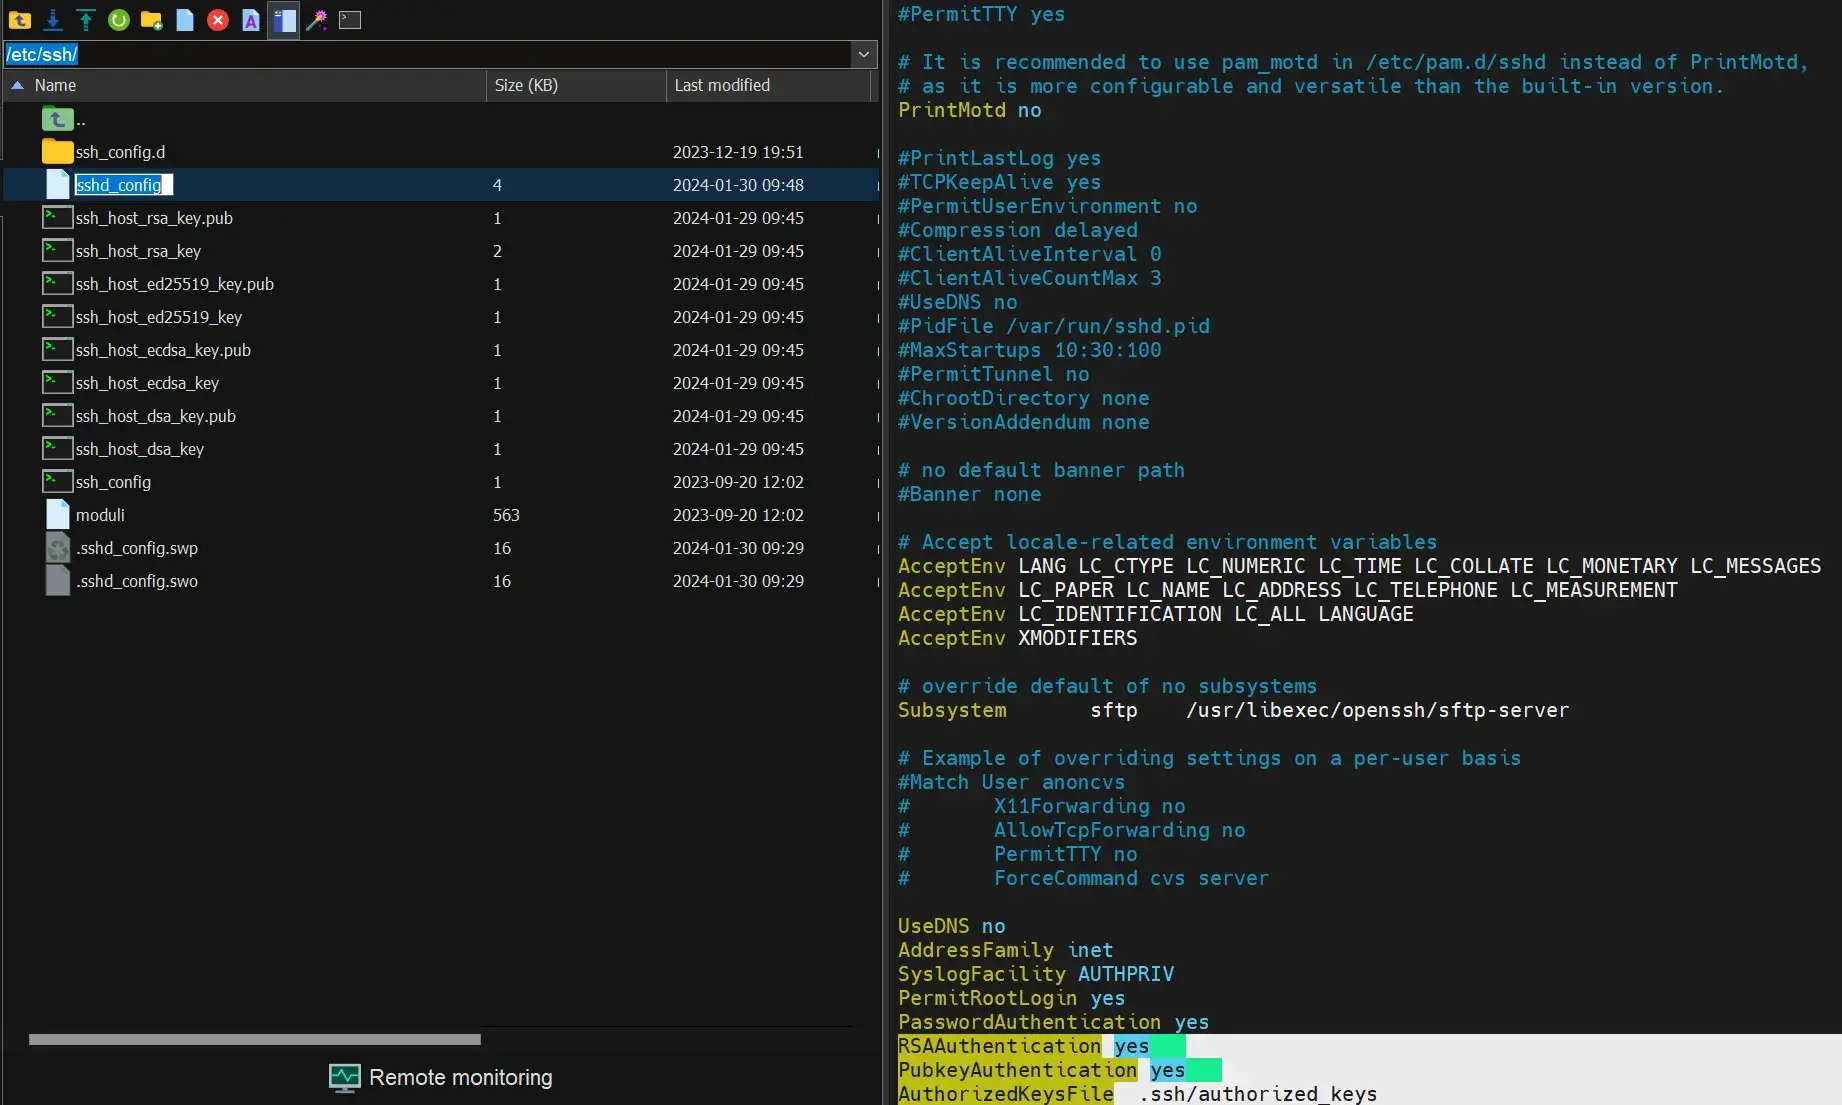Create a new folder with toolbar icon

point(152,20)
